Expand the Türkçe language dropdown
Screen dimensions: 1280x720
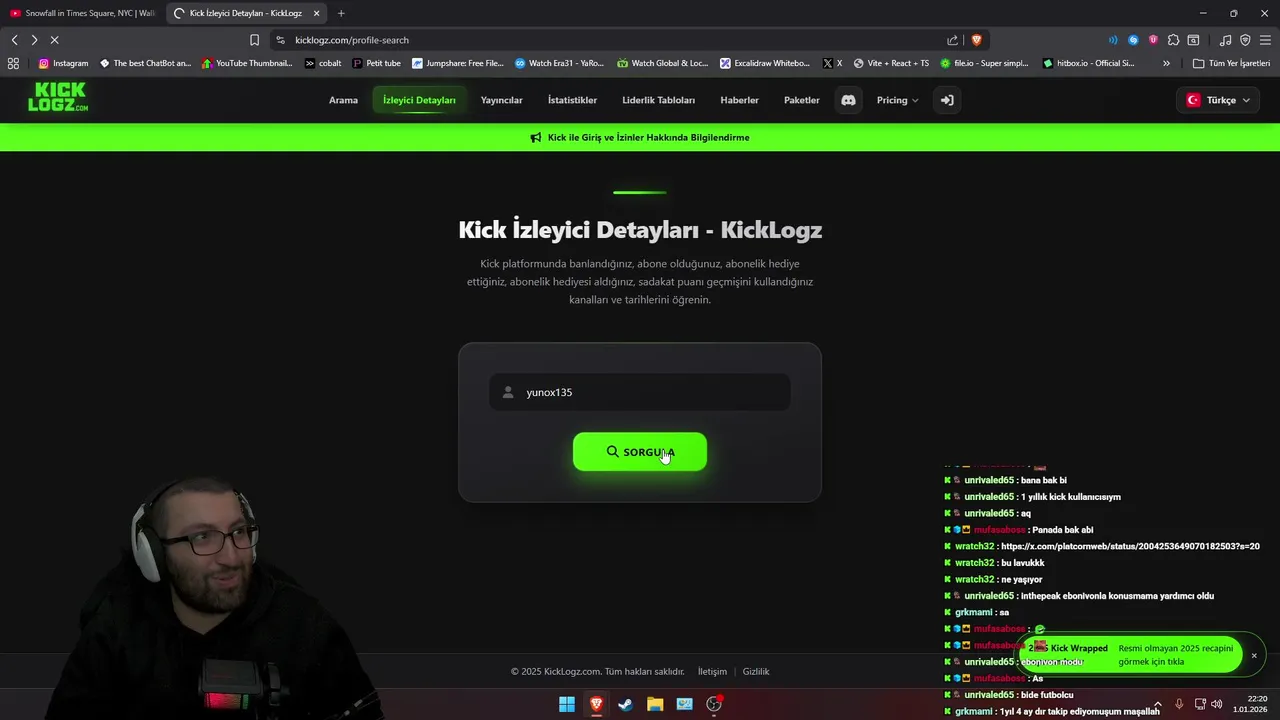tap(1218, 100)
